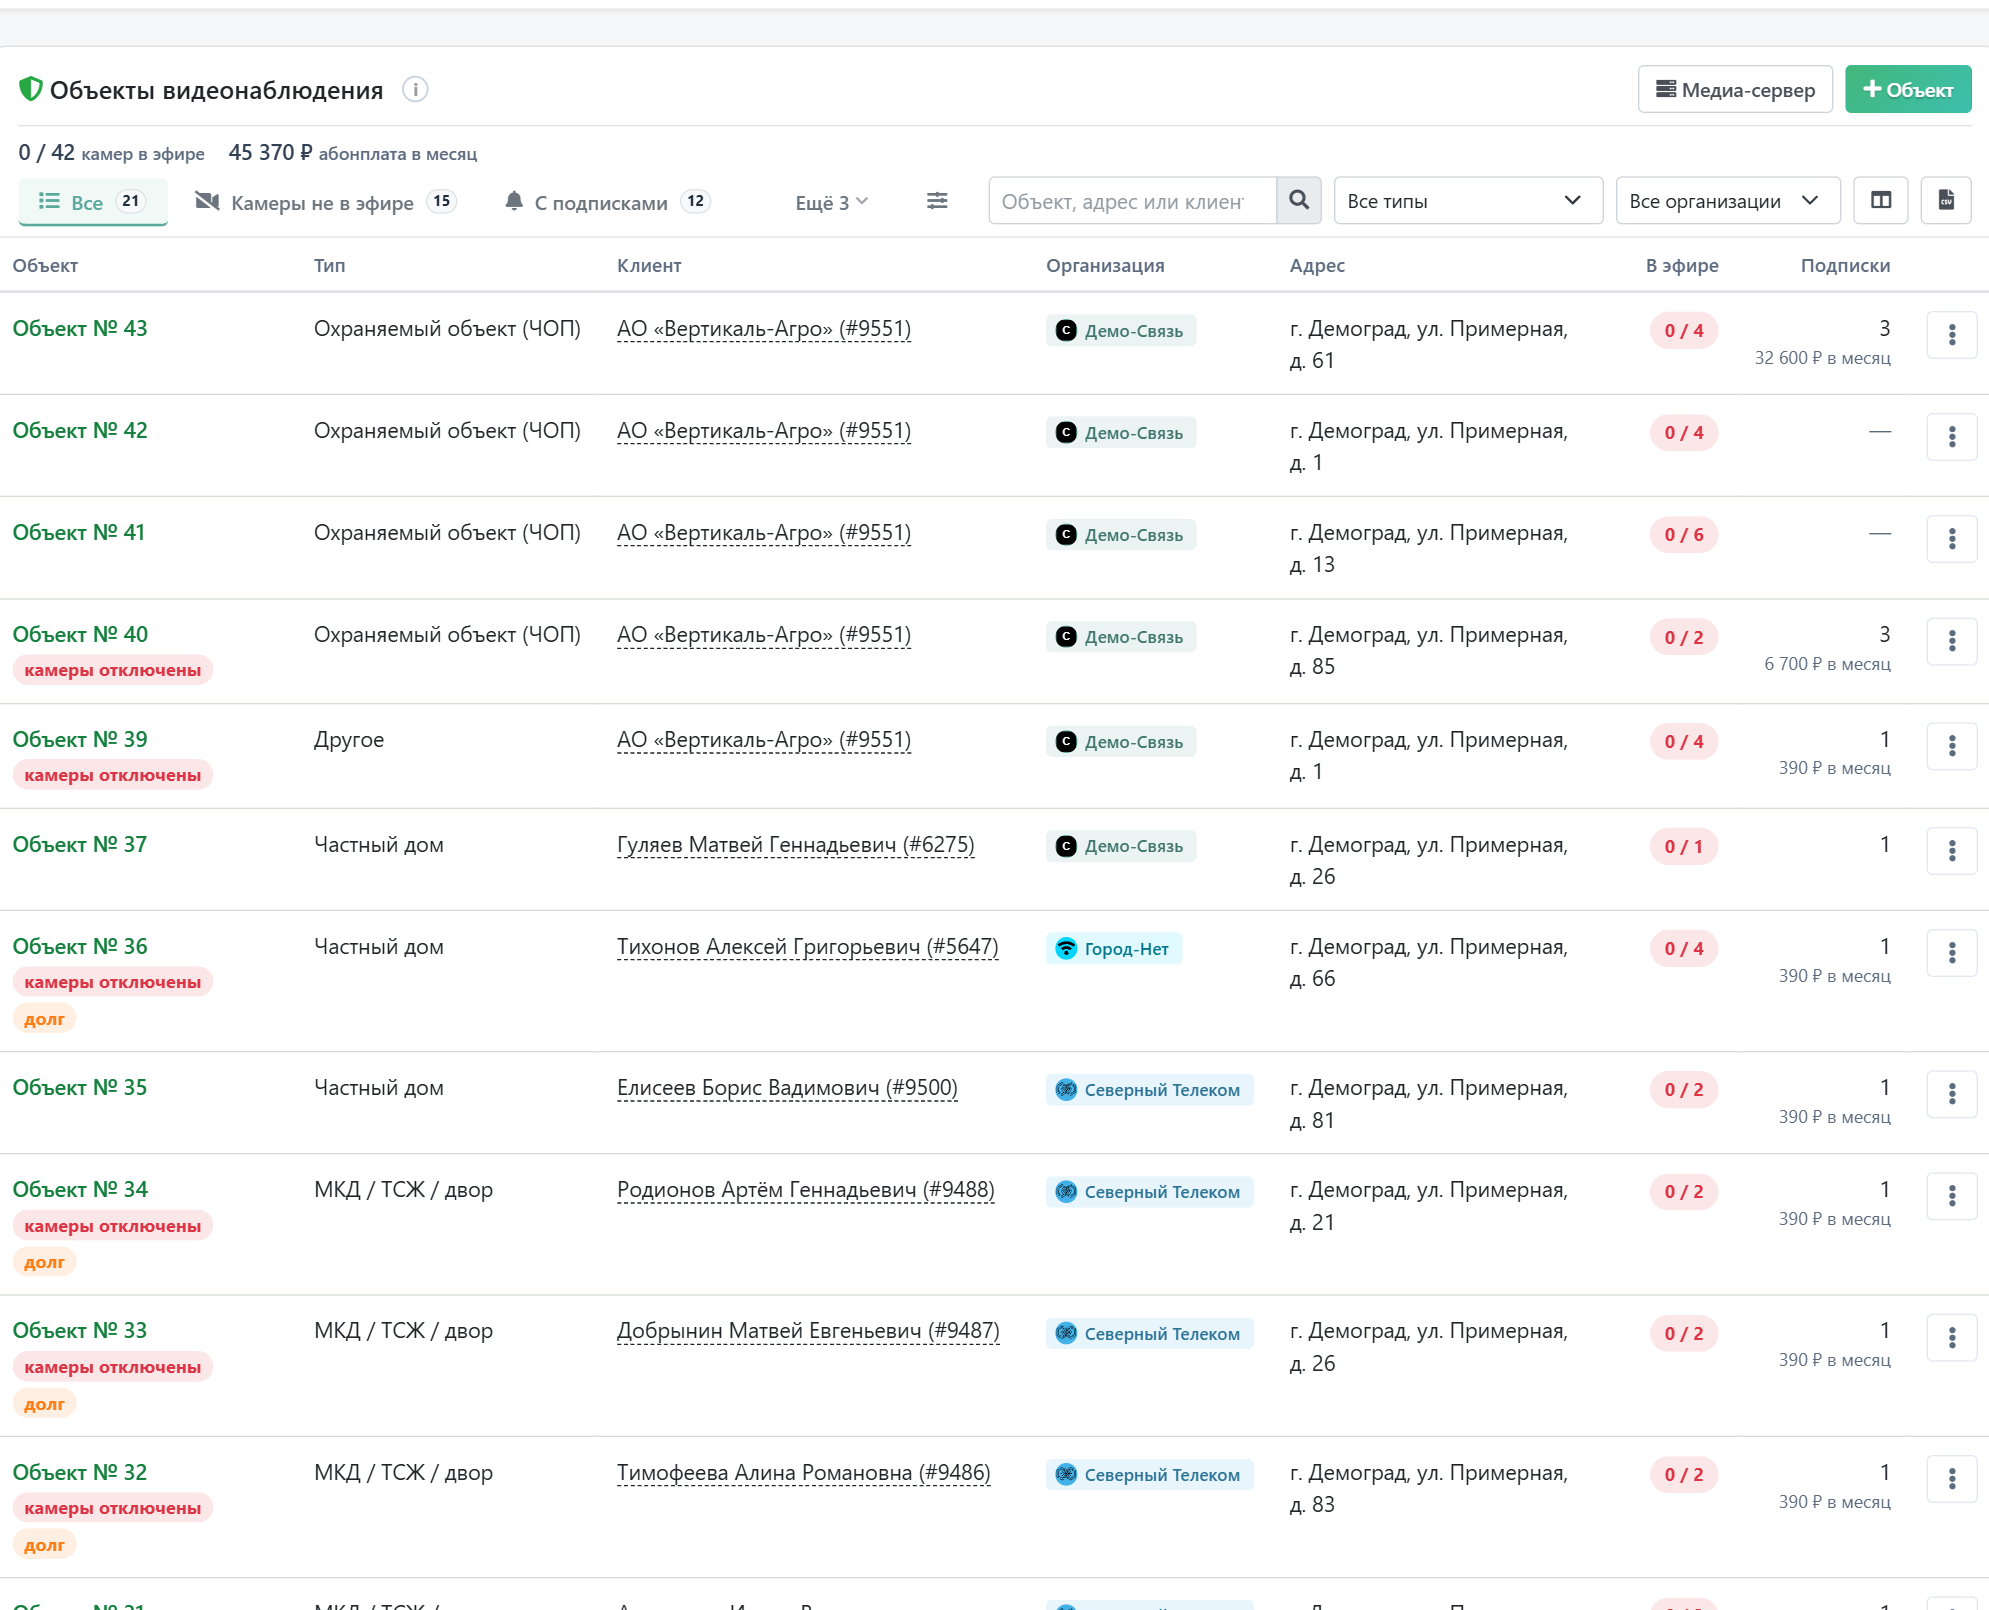The image size is (1989, 1610).
Task: Click Северный Телеком badge in Объект № 35 row
Action: [x=1150, y=1090]
